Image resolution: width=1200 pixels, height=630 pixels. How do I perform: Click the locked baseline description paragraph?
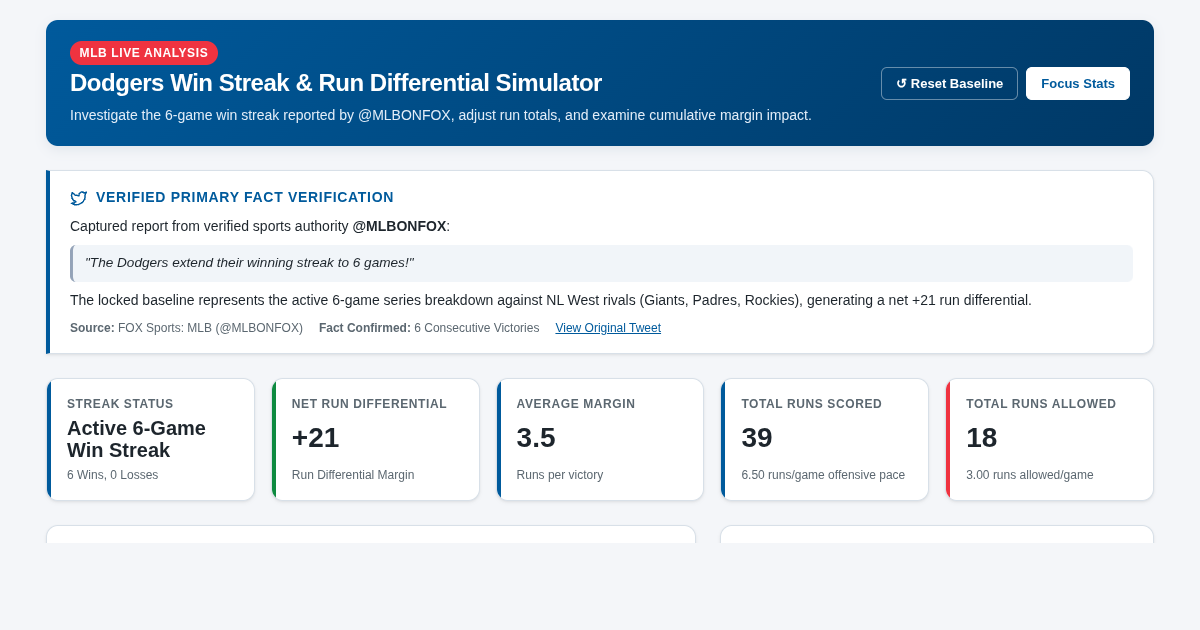[x=551, y=300]
